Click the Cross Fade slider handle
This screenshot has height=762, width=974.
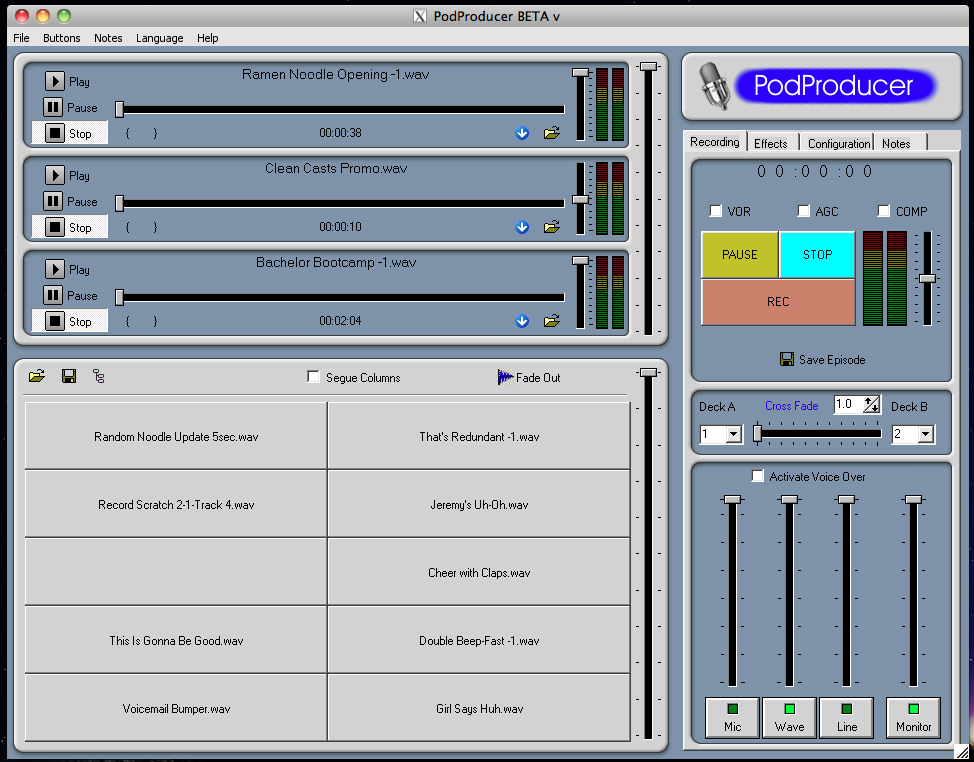point(757,433)
